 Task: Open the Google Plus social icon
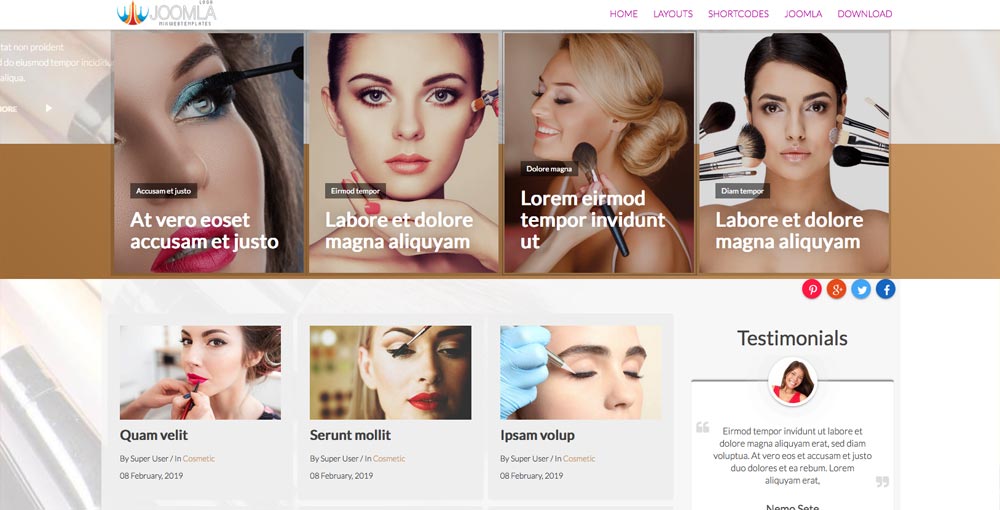click(x=837, y=289)
